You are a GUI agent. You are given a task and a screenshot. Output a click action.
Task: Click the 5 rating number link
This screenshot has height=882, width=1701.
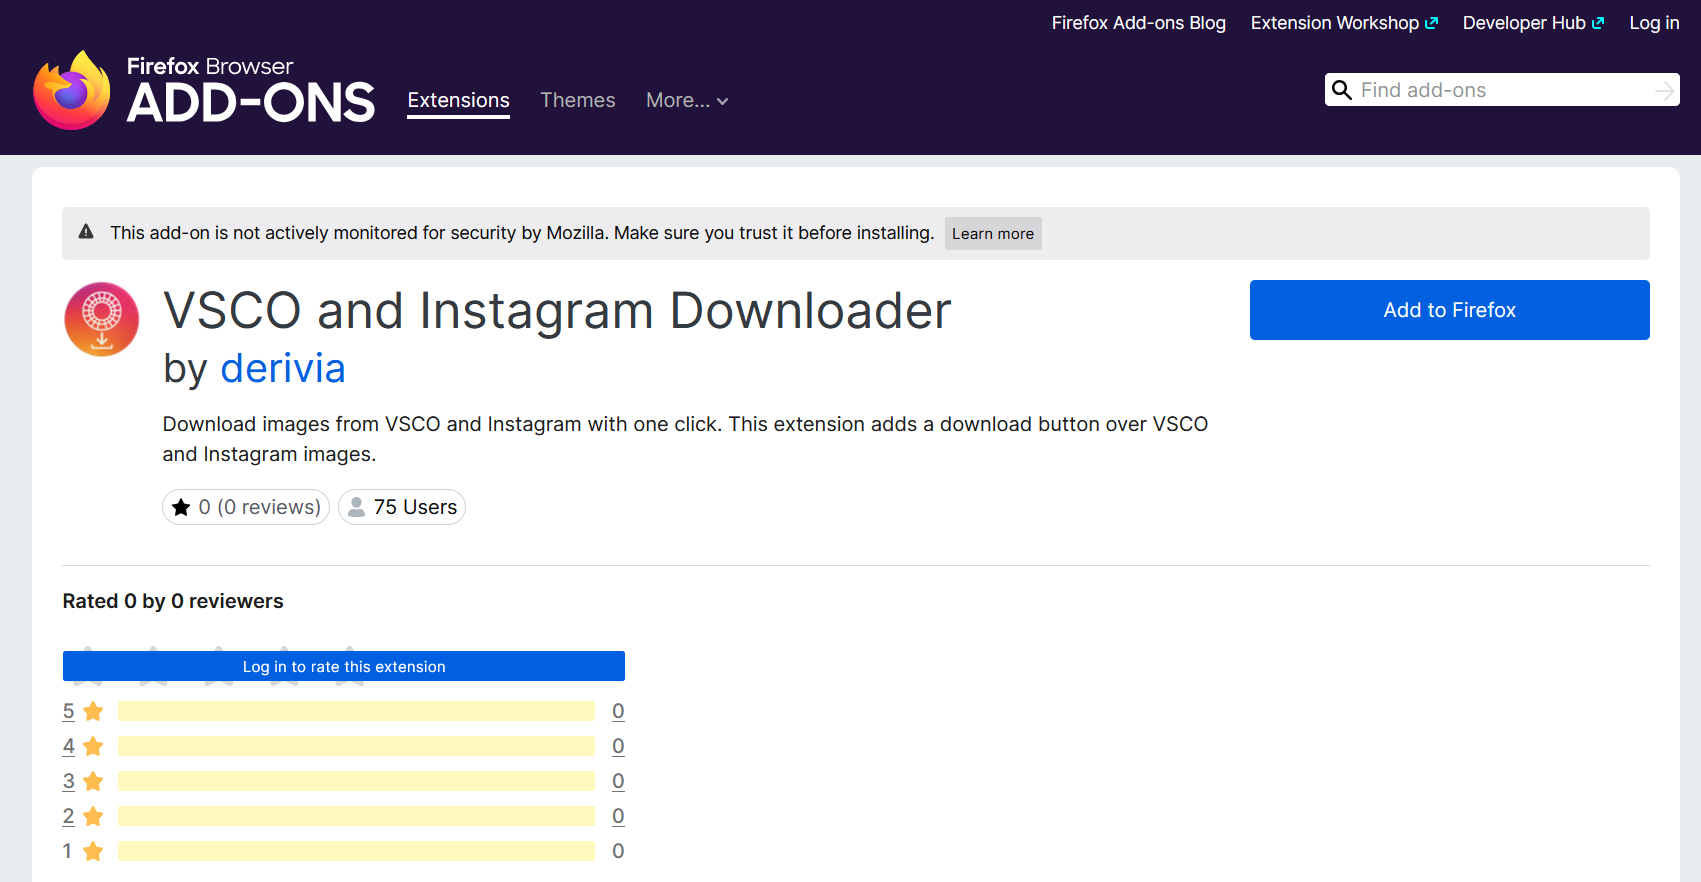click(68, 711)
